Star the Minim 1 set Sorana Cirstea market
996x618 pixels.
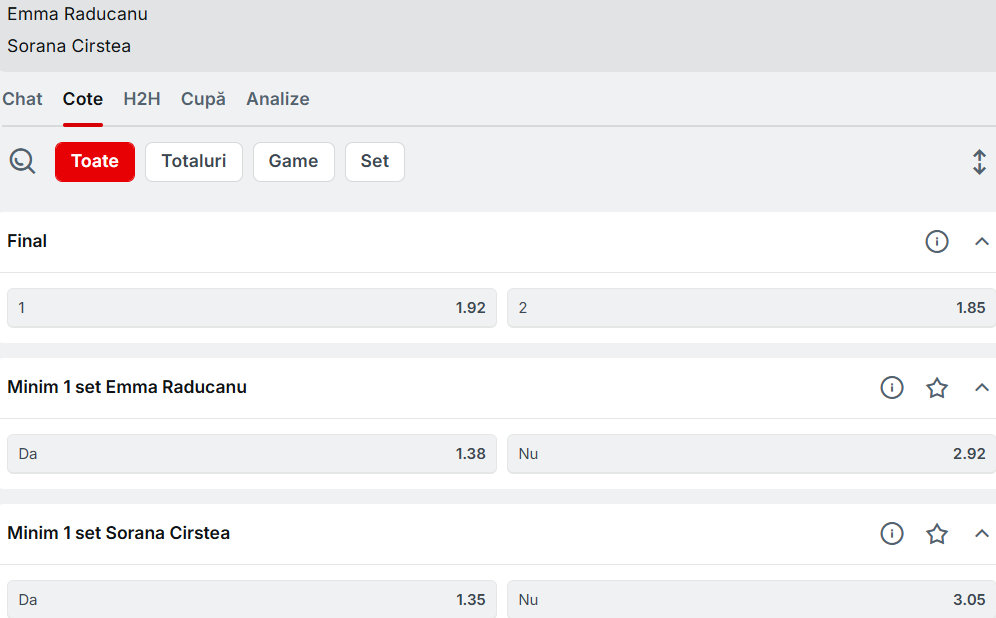937,534
